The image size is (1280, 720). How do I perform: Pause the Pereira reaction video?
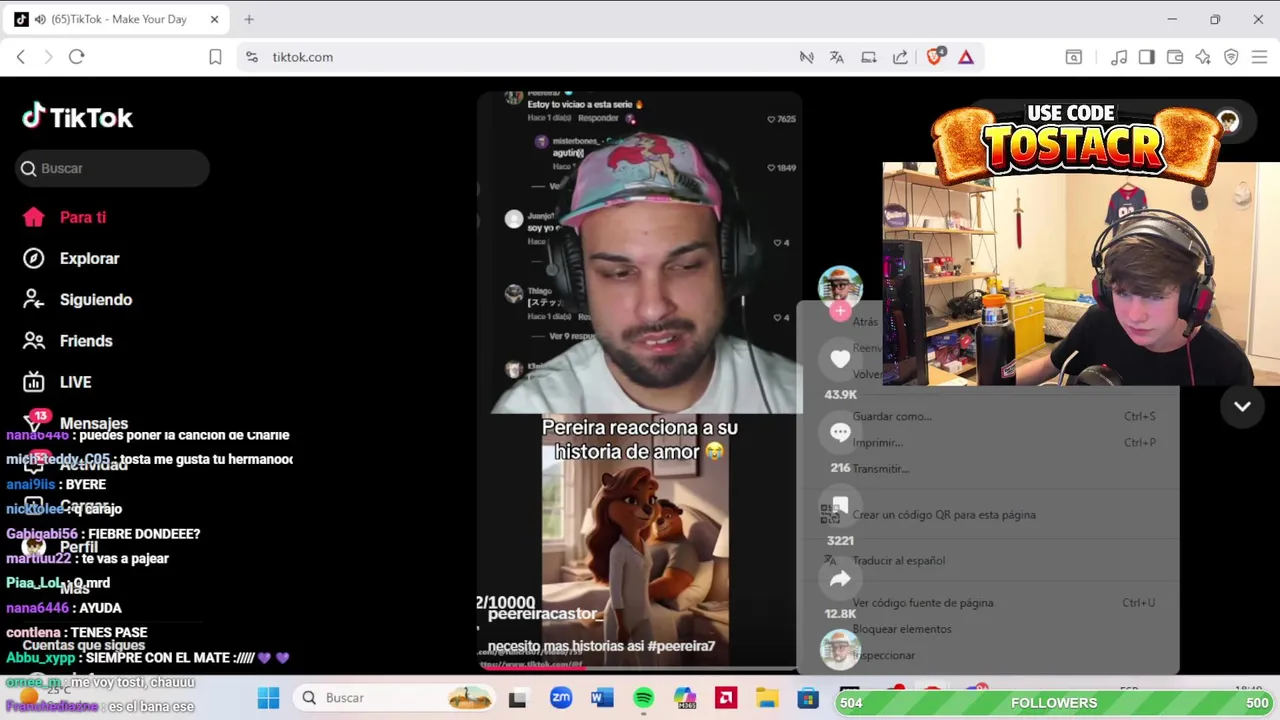[639, 380]
